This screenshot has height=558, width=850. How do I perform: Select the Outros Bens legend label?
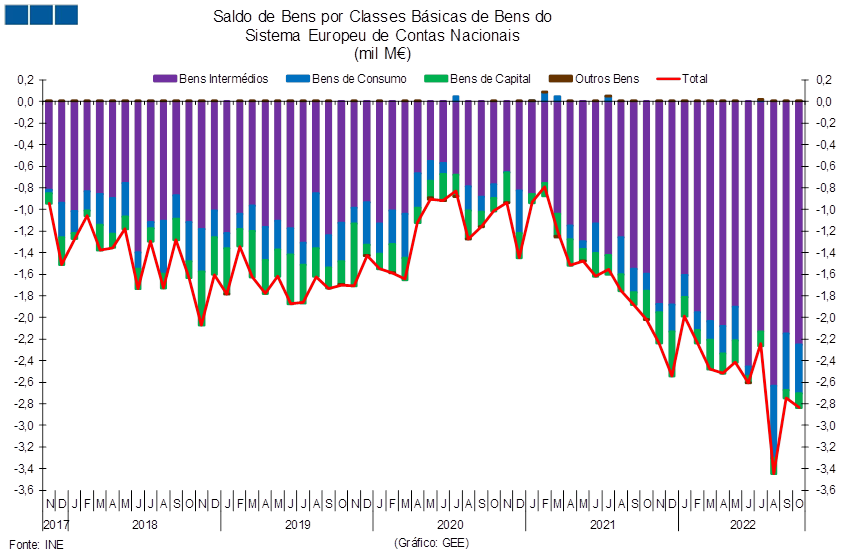point(607,79)
